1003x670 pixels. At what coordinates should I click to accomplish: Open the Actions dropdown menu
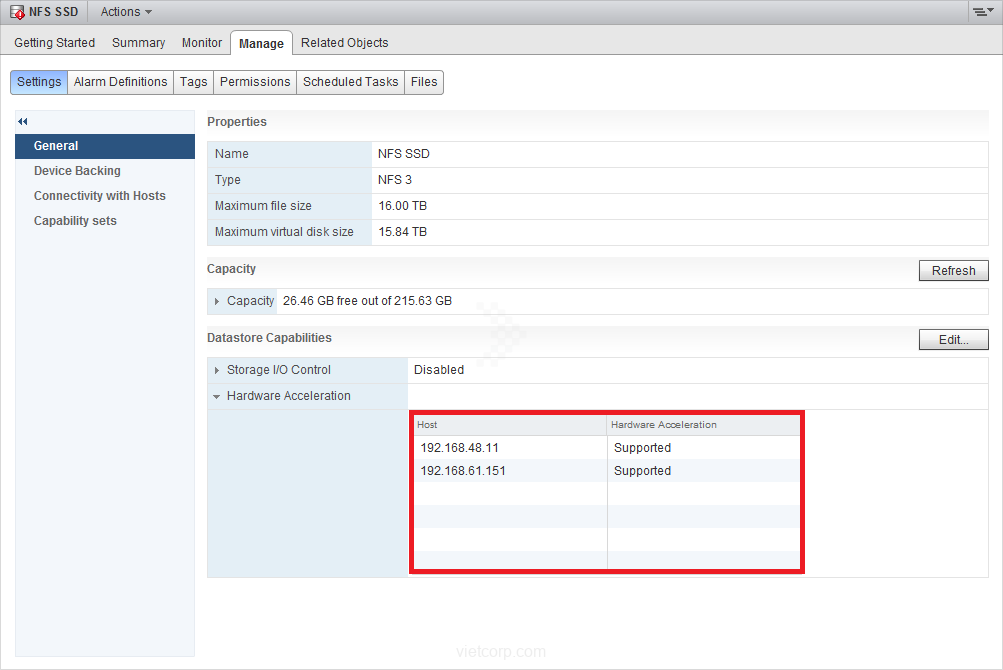(x=126, y=12)
